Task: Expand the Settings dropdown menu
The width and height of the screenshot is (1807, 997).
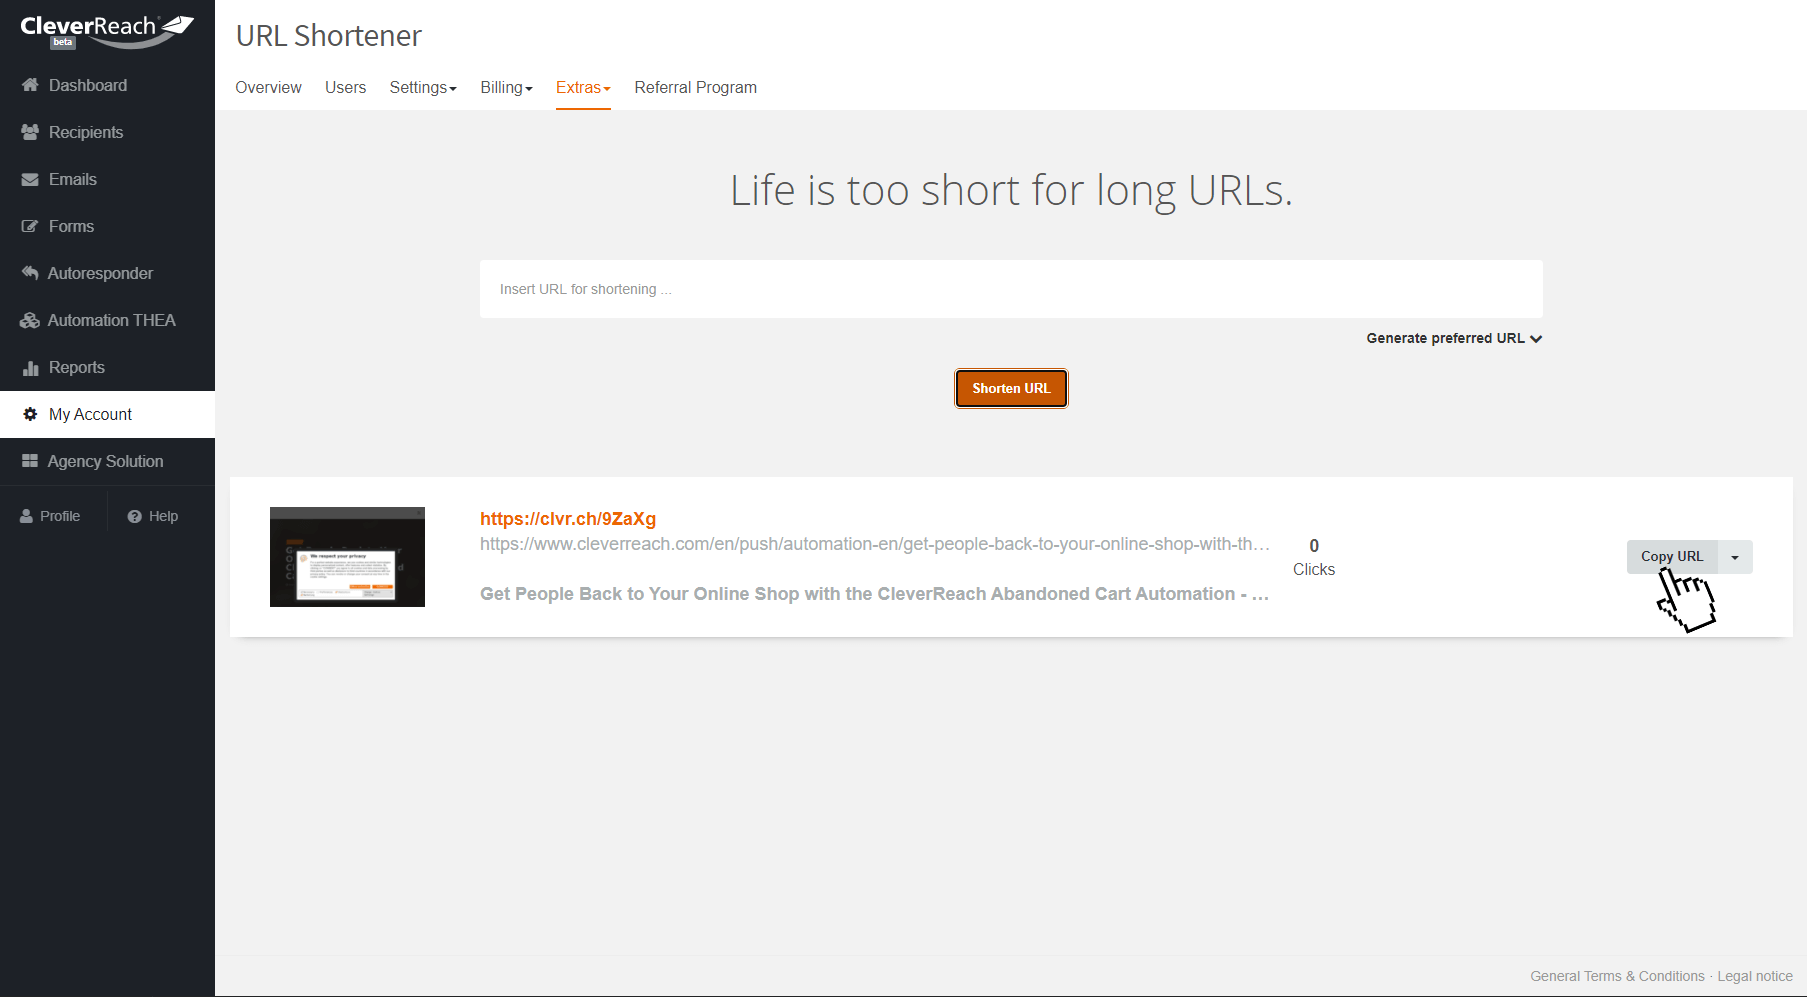Action: point(423,87)
